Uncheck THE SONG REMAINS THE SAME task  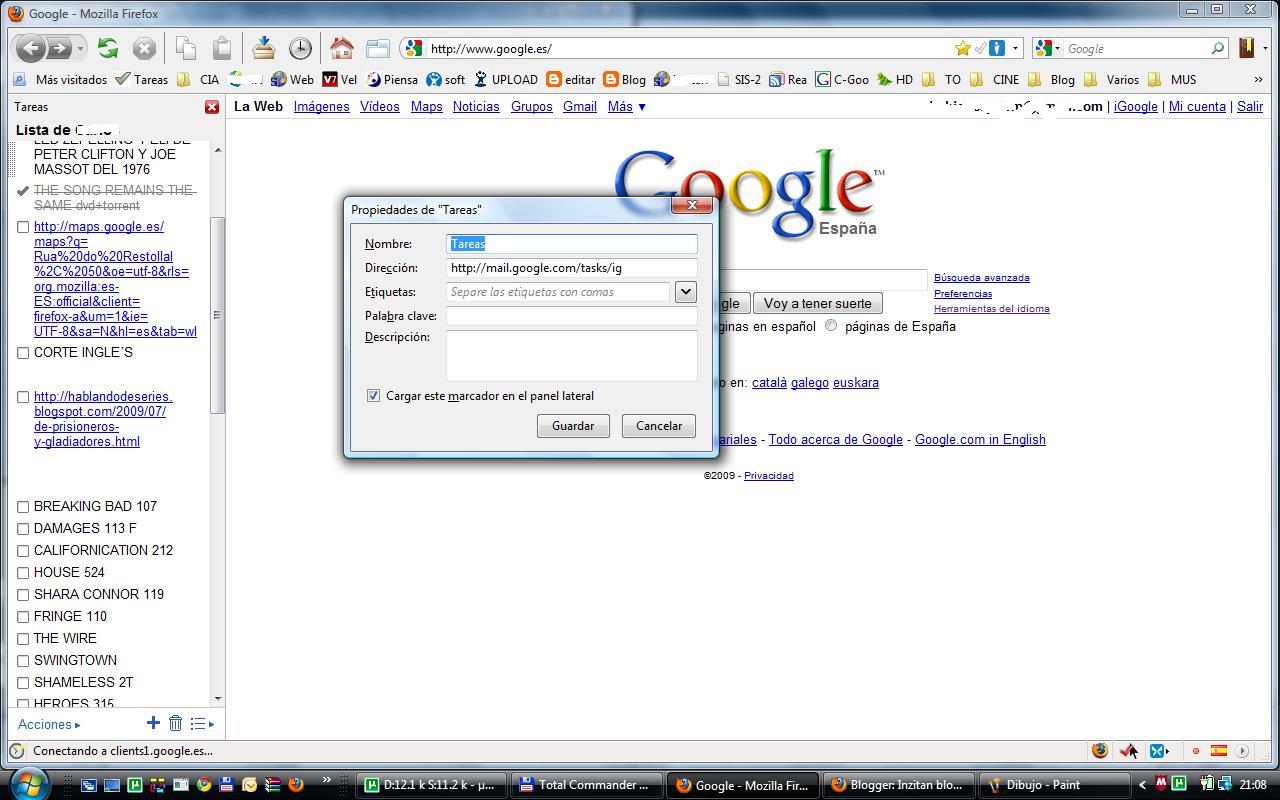[23, 190]
